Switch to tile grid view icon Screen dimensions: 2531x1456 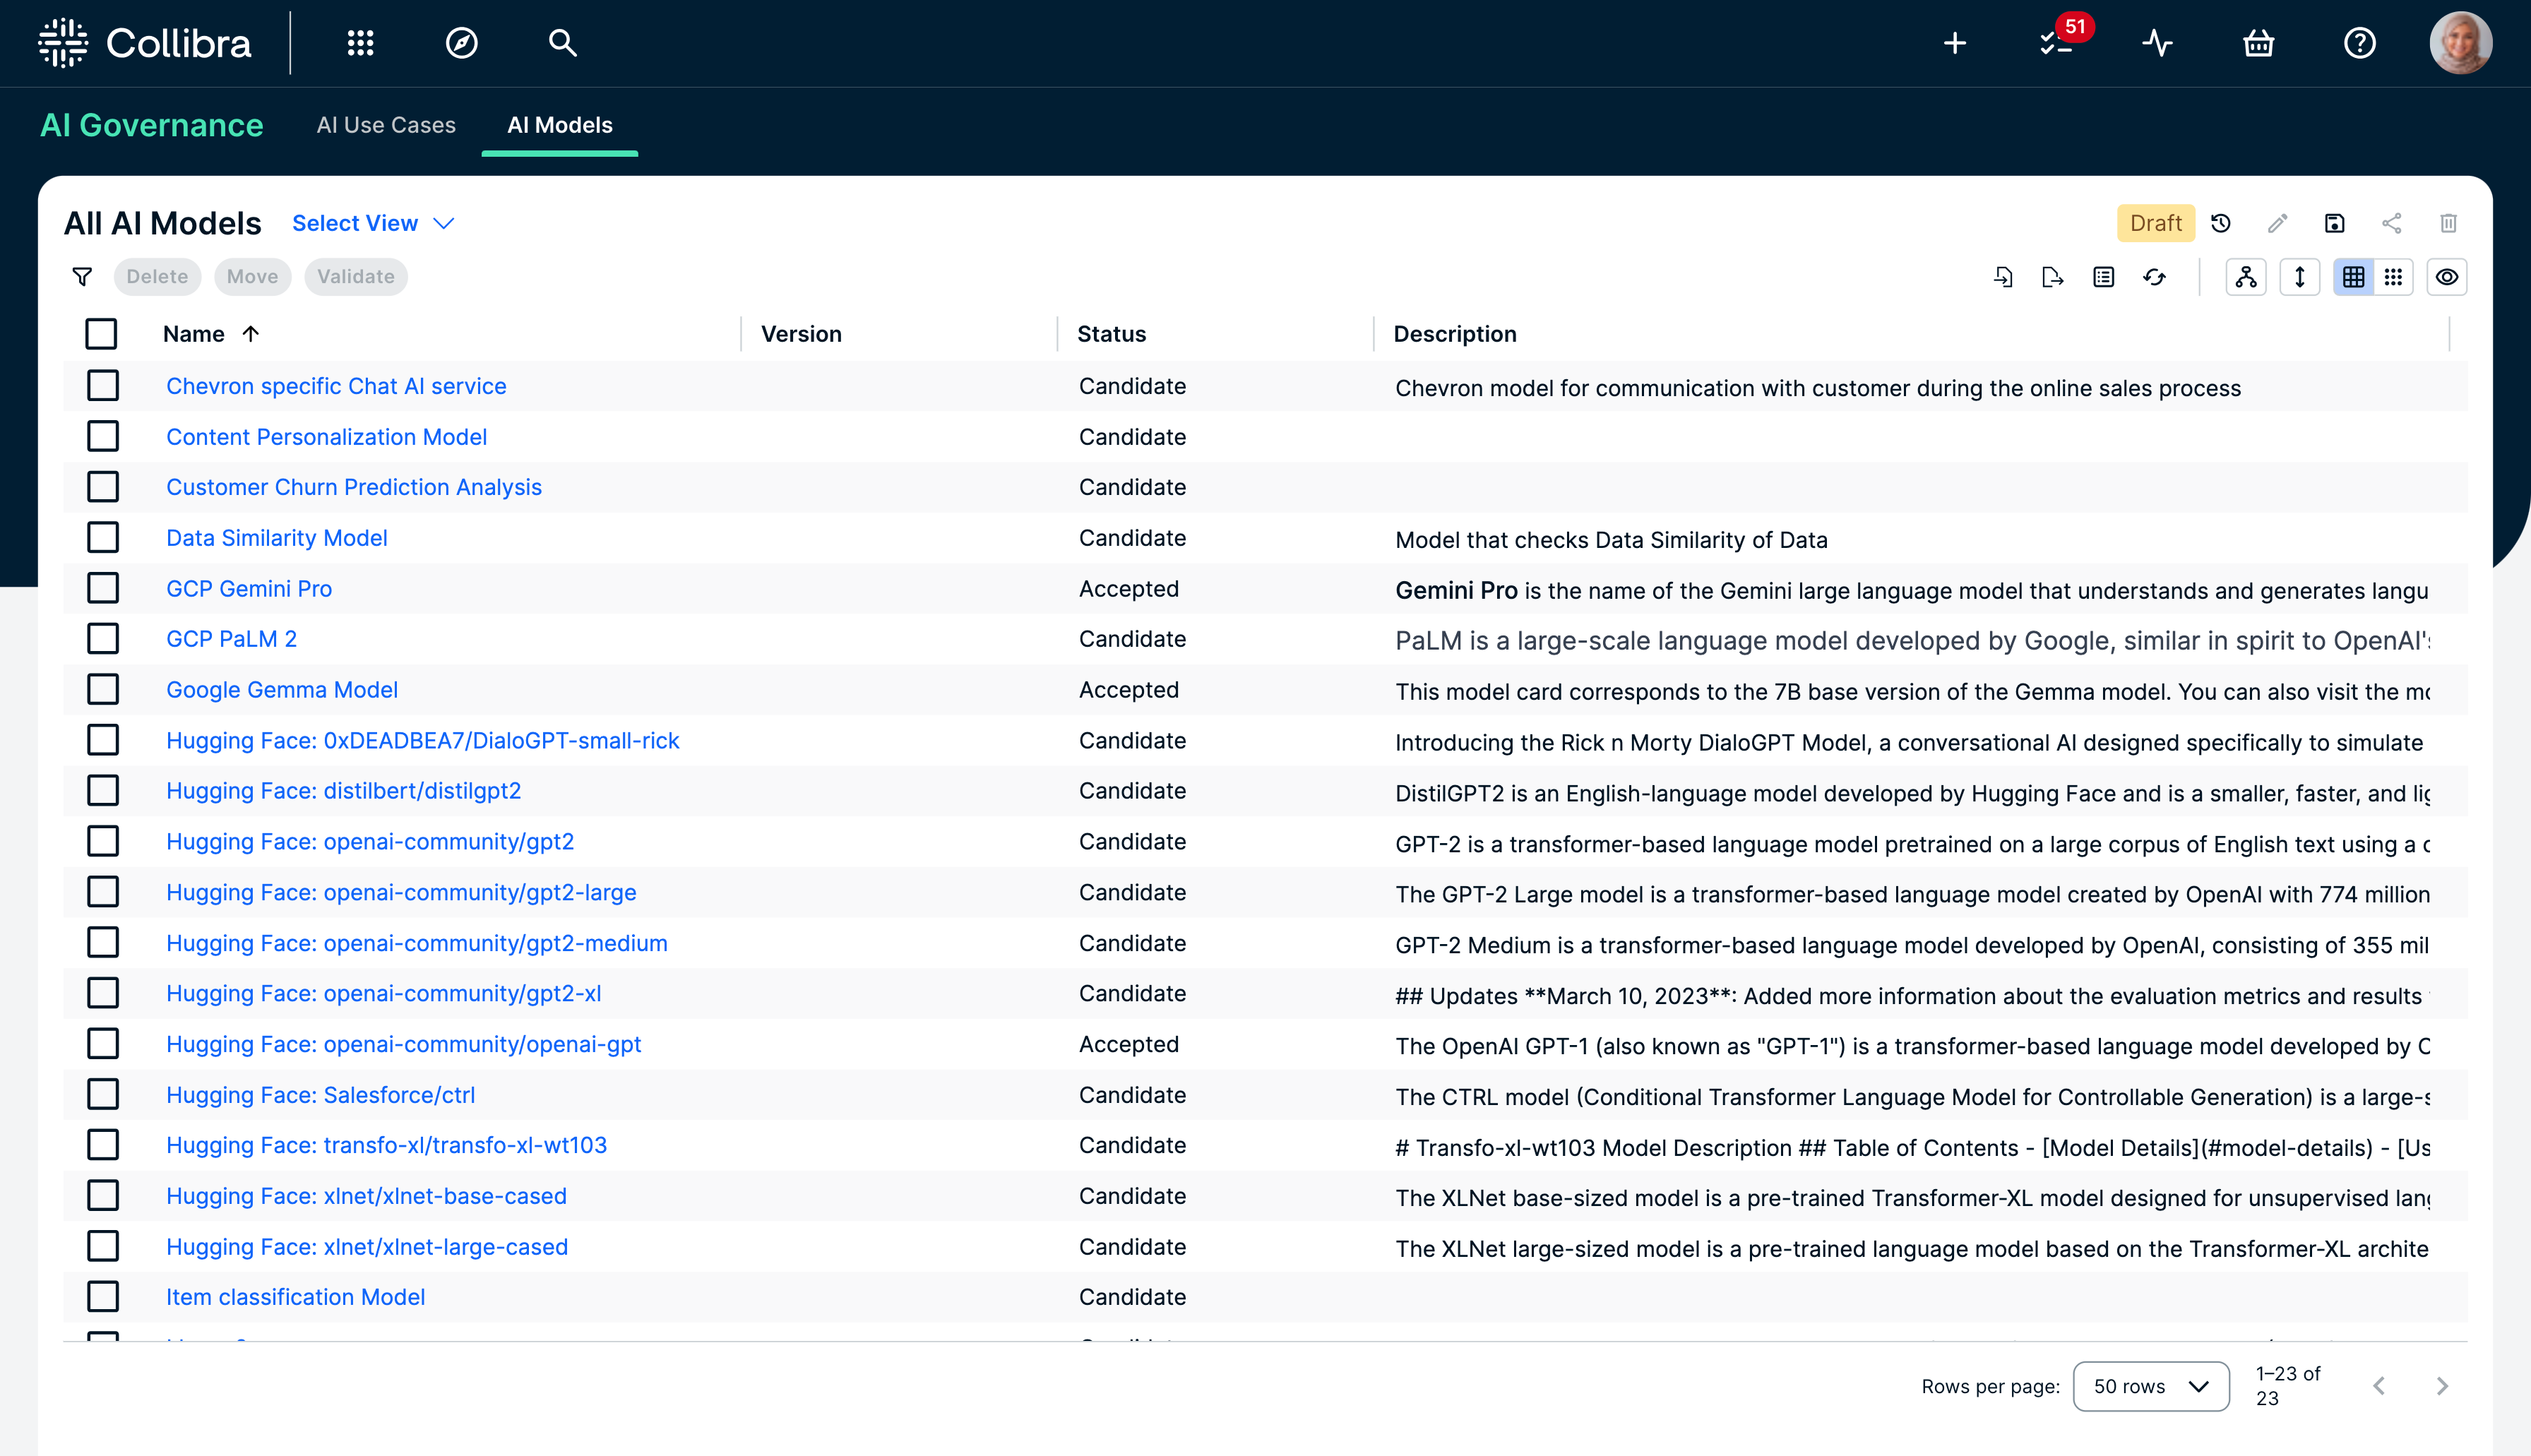tap(2393, 277)
